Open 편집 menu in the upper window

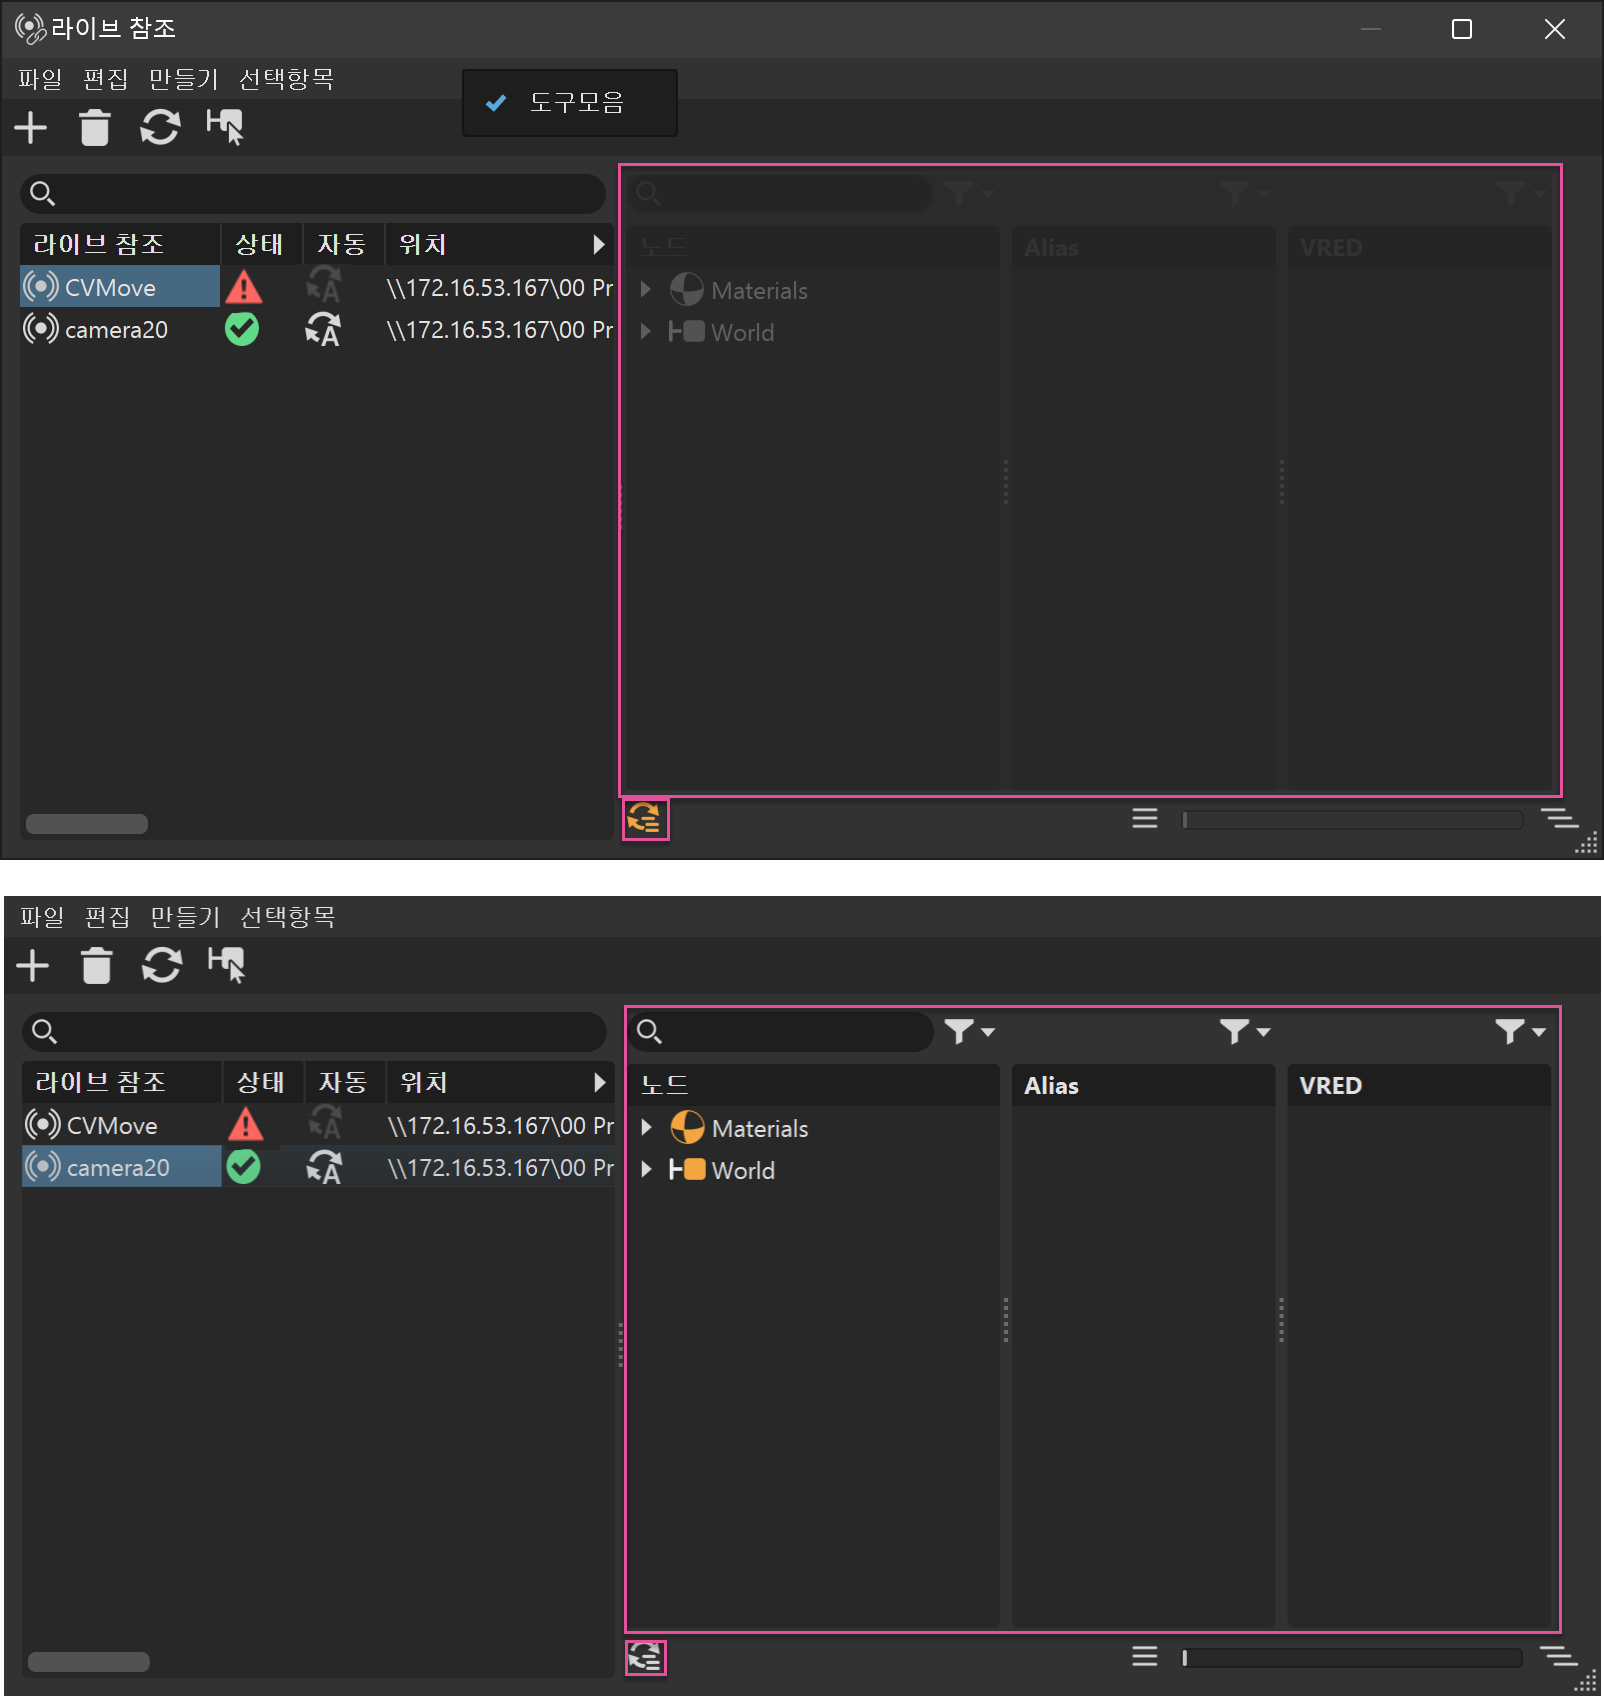tap(106, 79)
